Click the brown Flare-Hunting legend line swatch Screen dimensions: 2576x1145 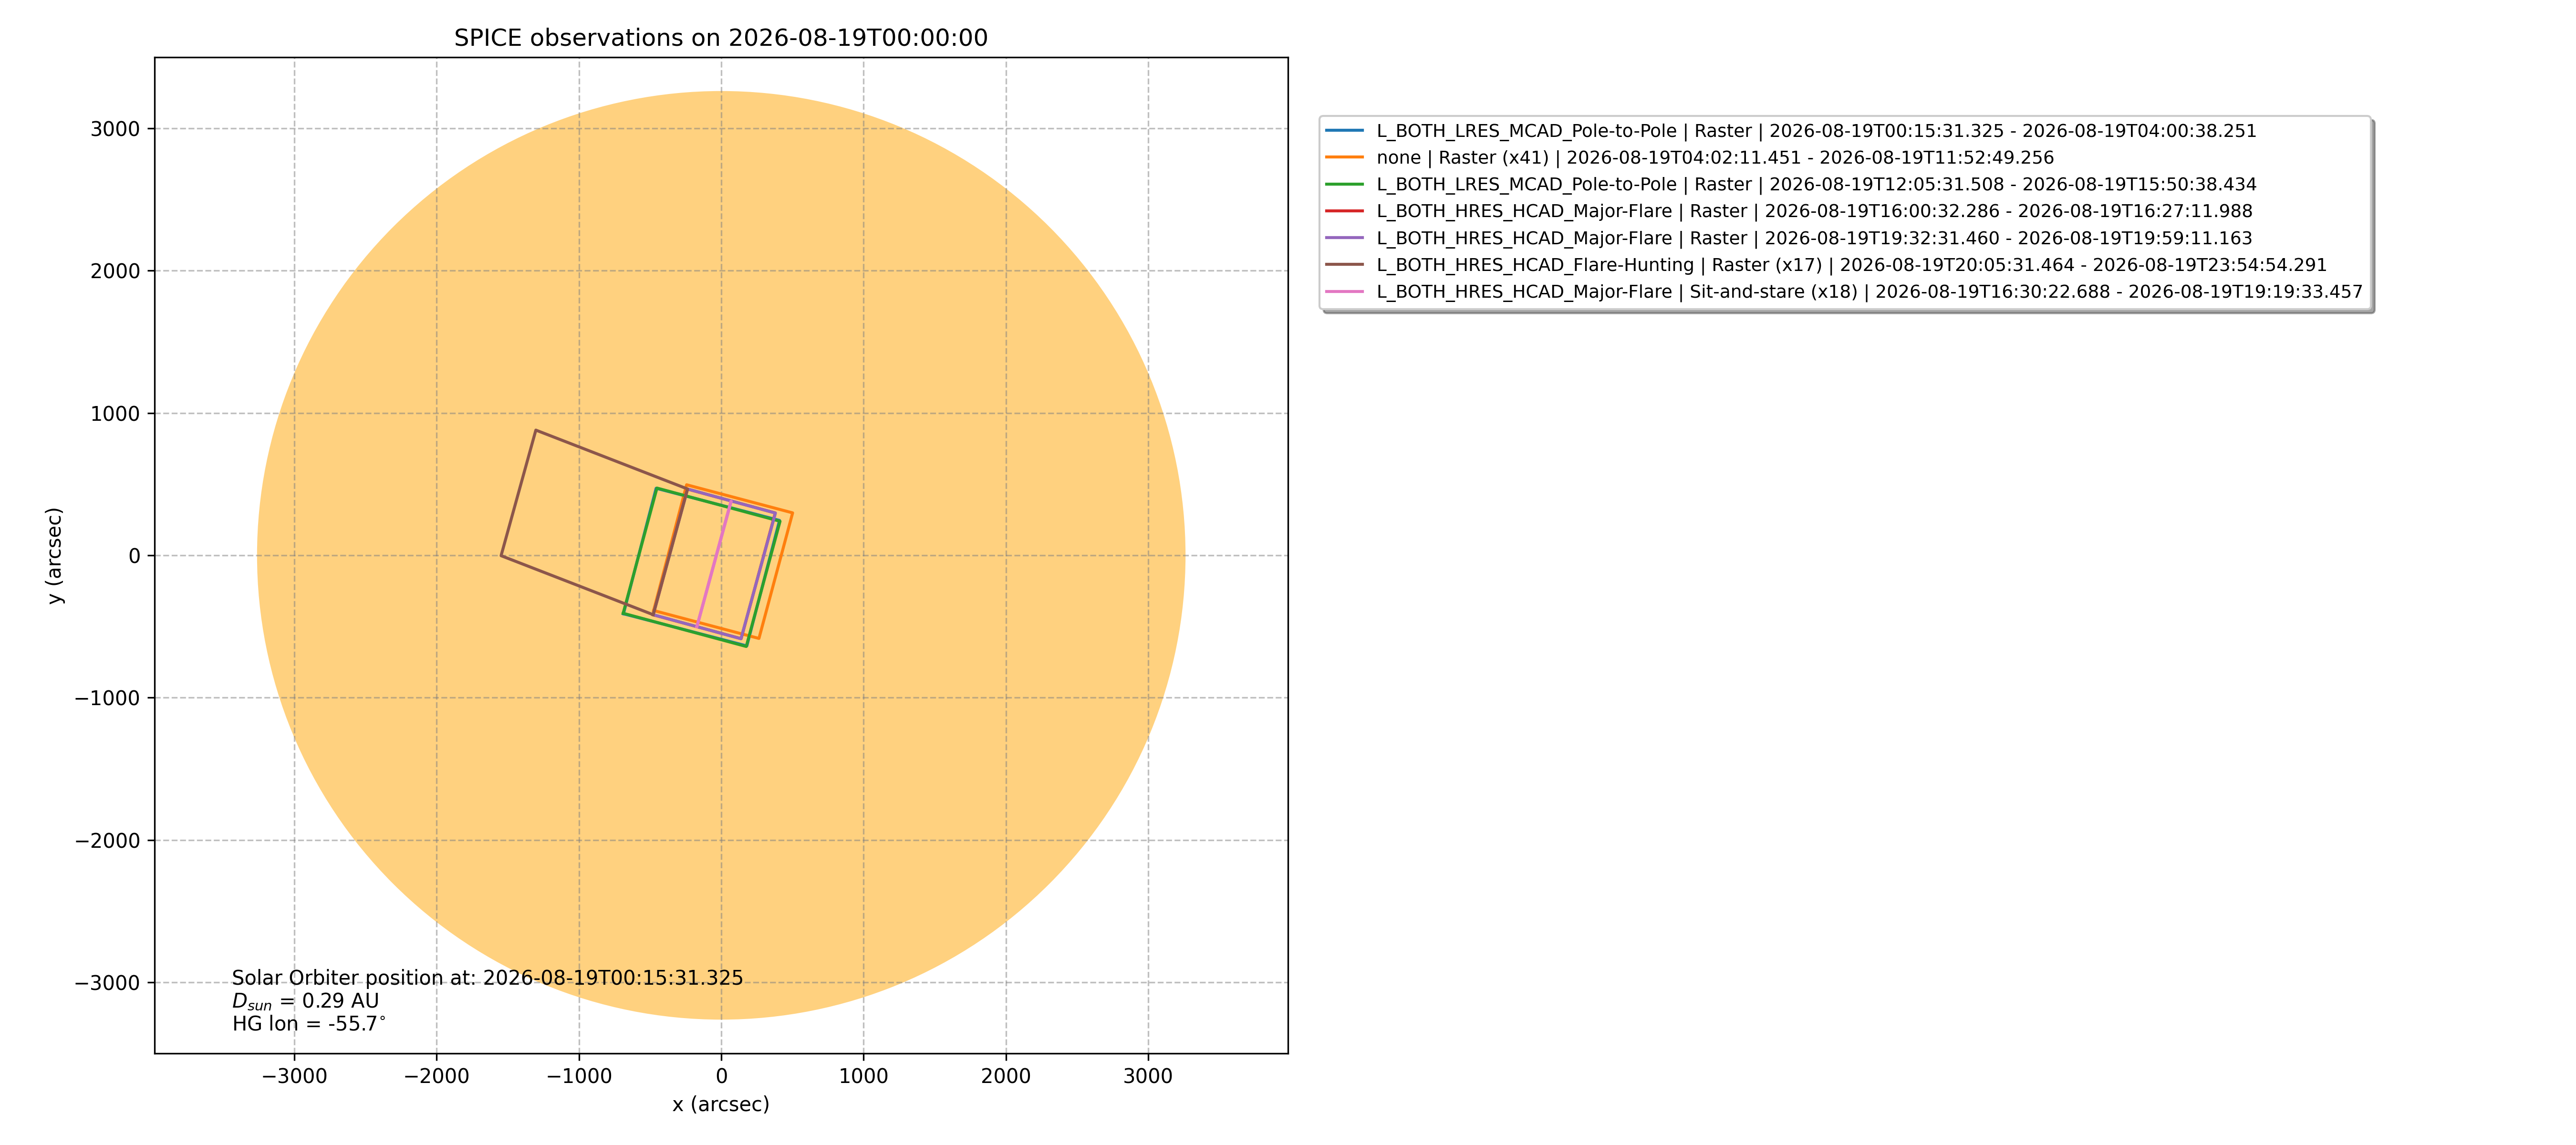pyautogui.click(x=1344, y=265)
